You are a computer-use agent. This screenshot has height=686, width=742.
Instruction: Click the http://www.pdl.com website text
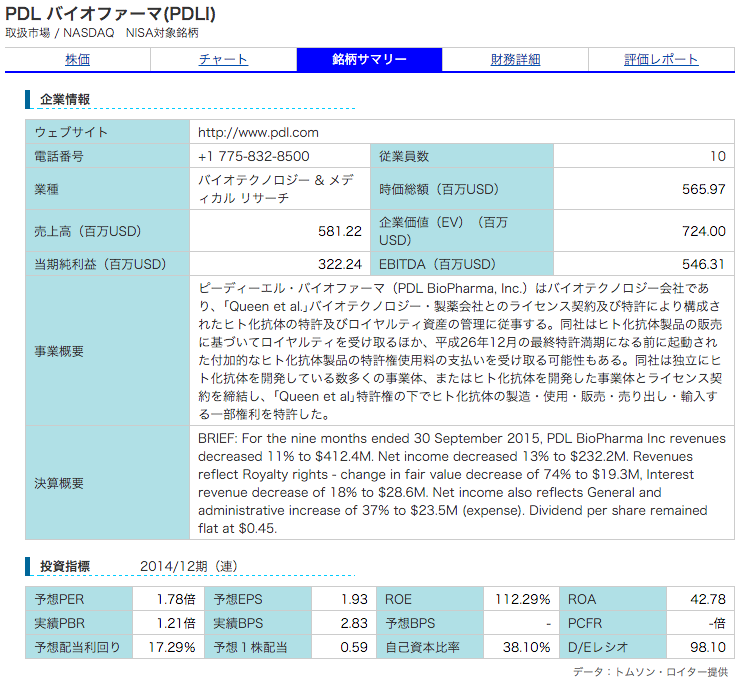(x=258, y=132)
